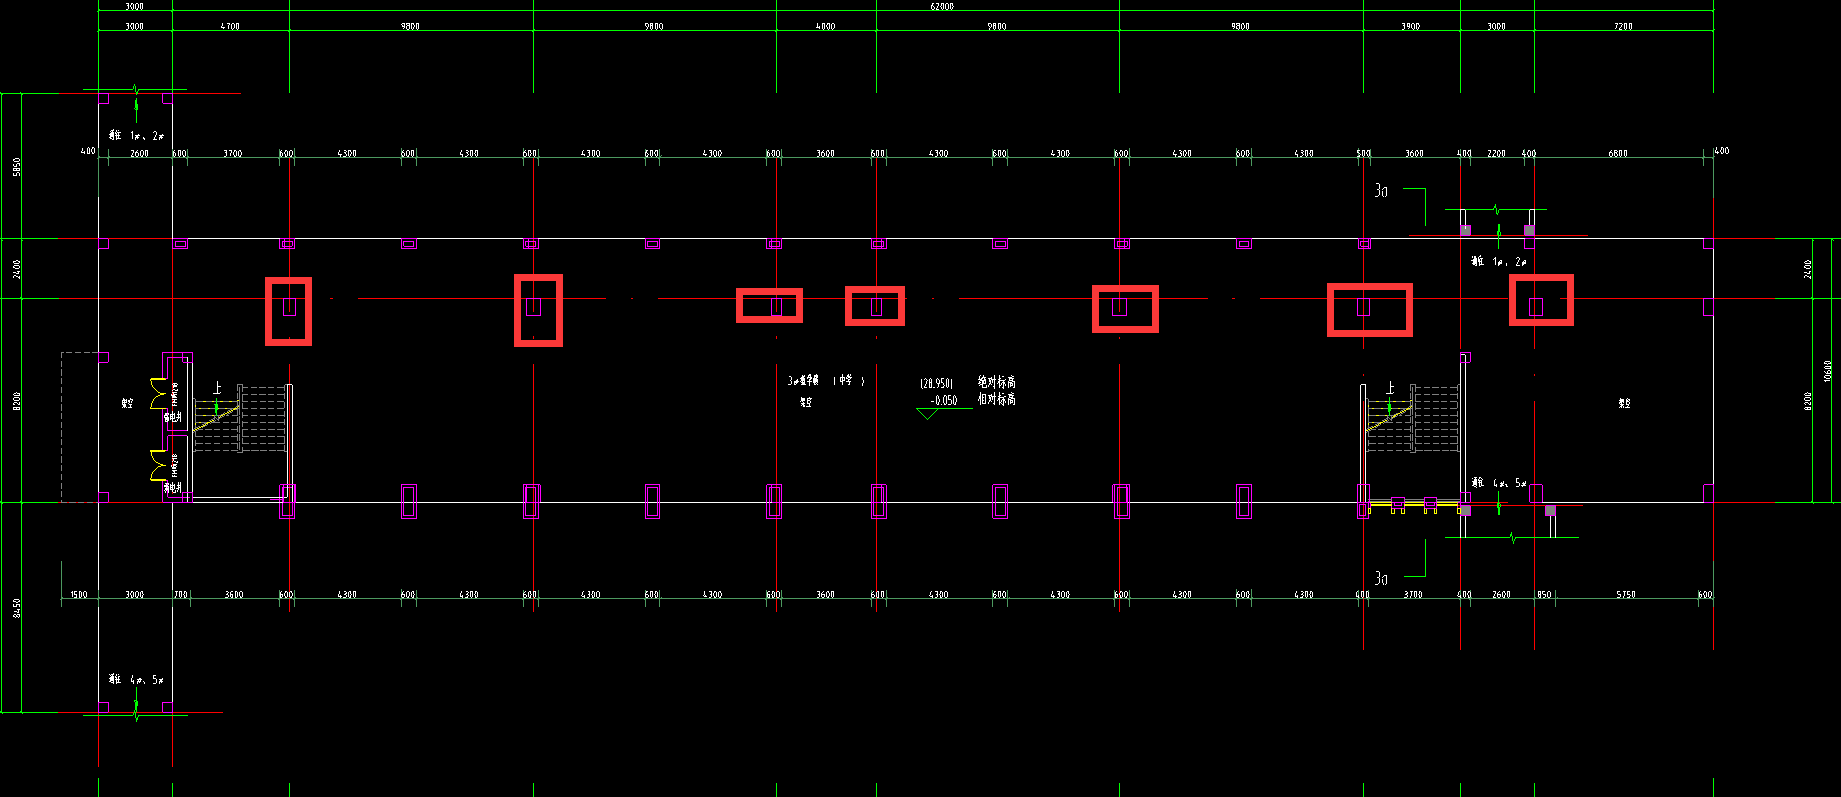Screen dimensions: 1841x797
Task: Click the green elevation triangle marker
Action: 927,413
